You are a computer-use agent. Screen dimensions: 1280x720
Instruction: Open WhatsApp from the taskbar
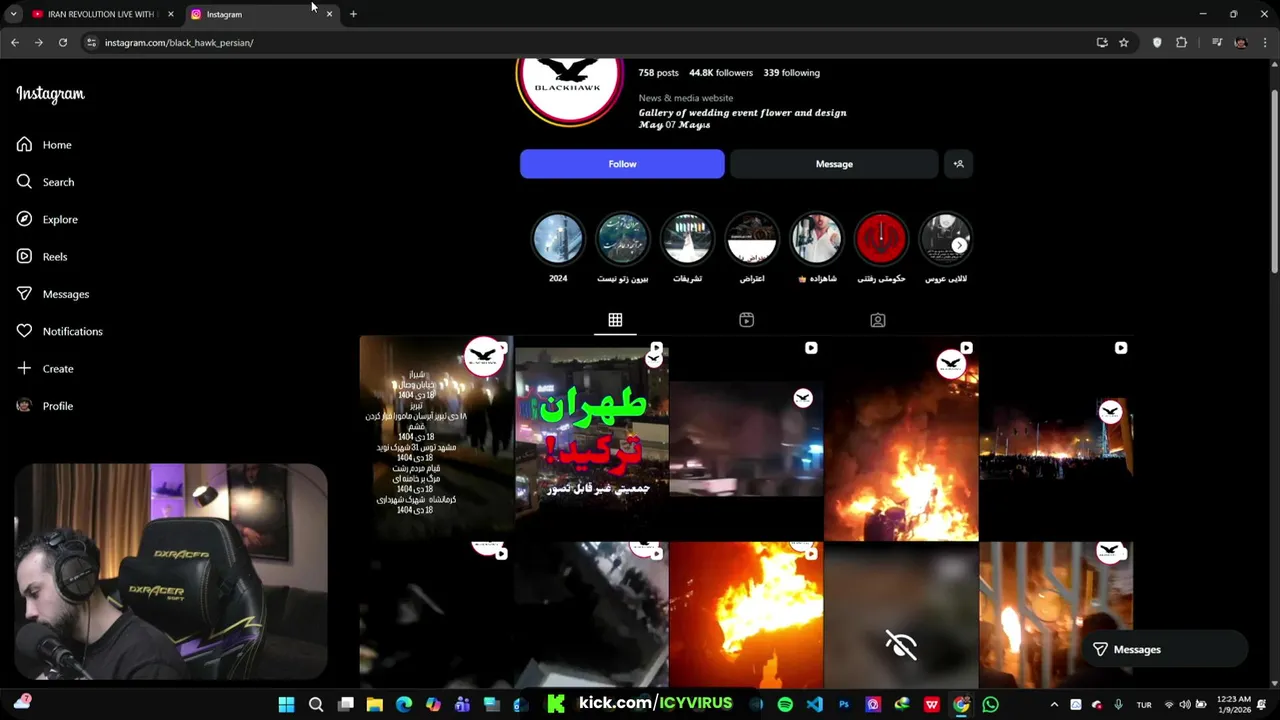[x=990, y=705]
